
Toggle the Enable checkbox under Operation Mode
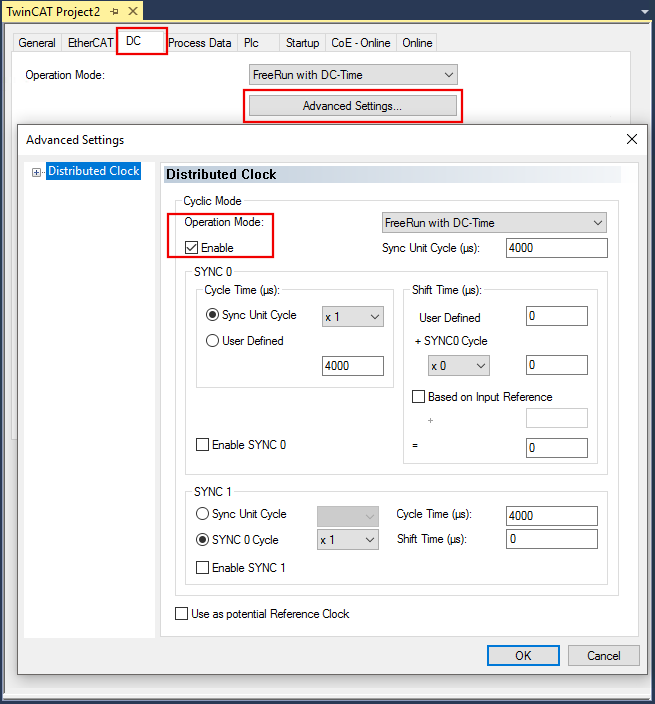[191, 247]
